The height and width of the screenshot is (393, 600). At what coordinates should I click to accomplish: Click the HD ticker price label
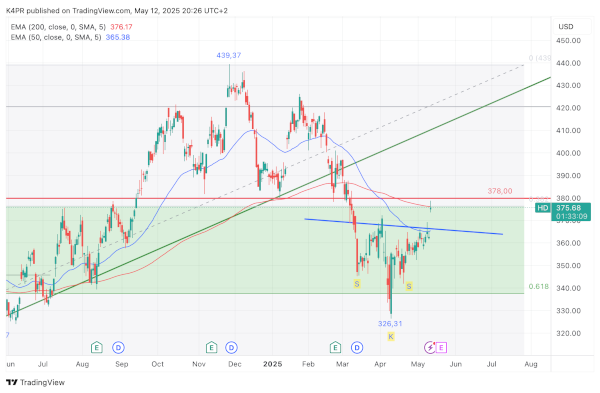click(x=543, y=208)
